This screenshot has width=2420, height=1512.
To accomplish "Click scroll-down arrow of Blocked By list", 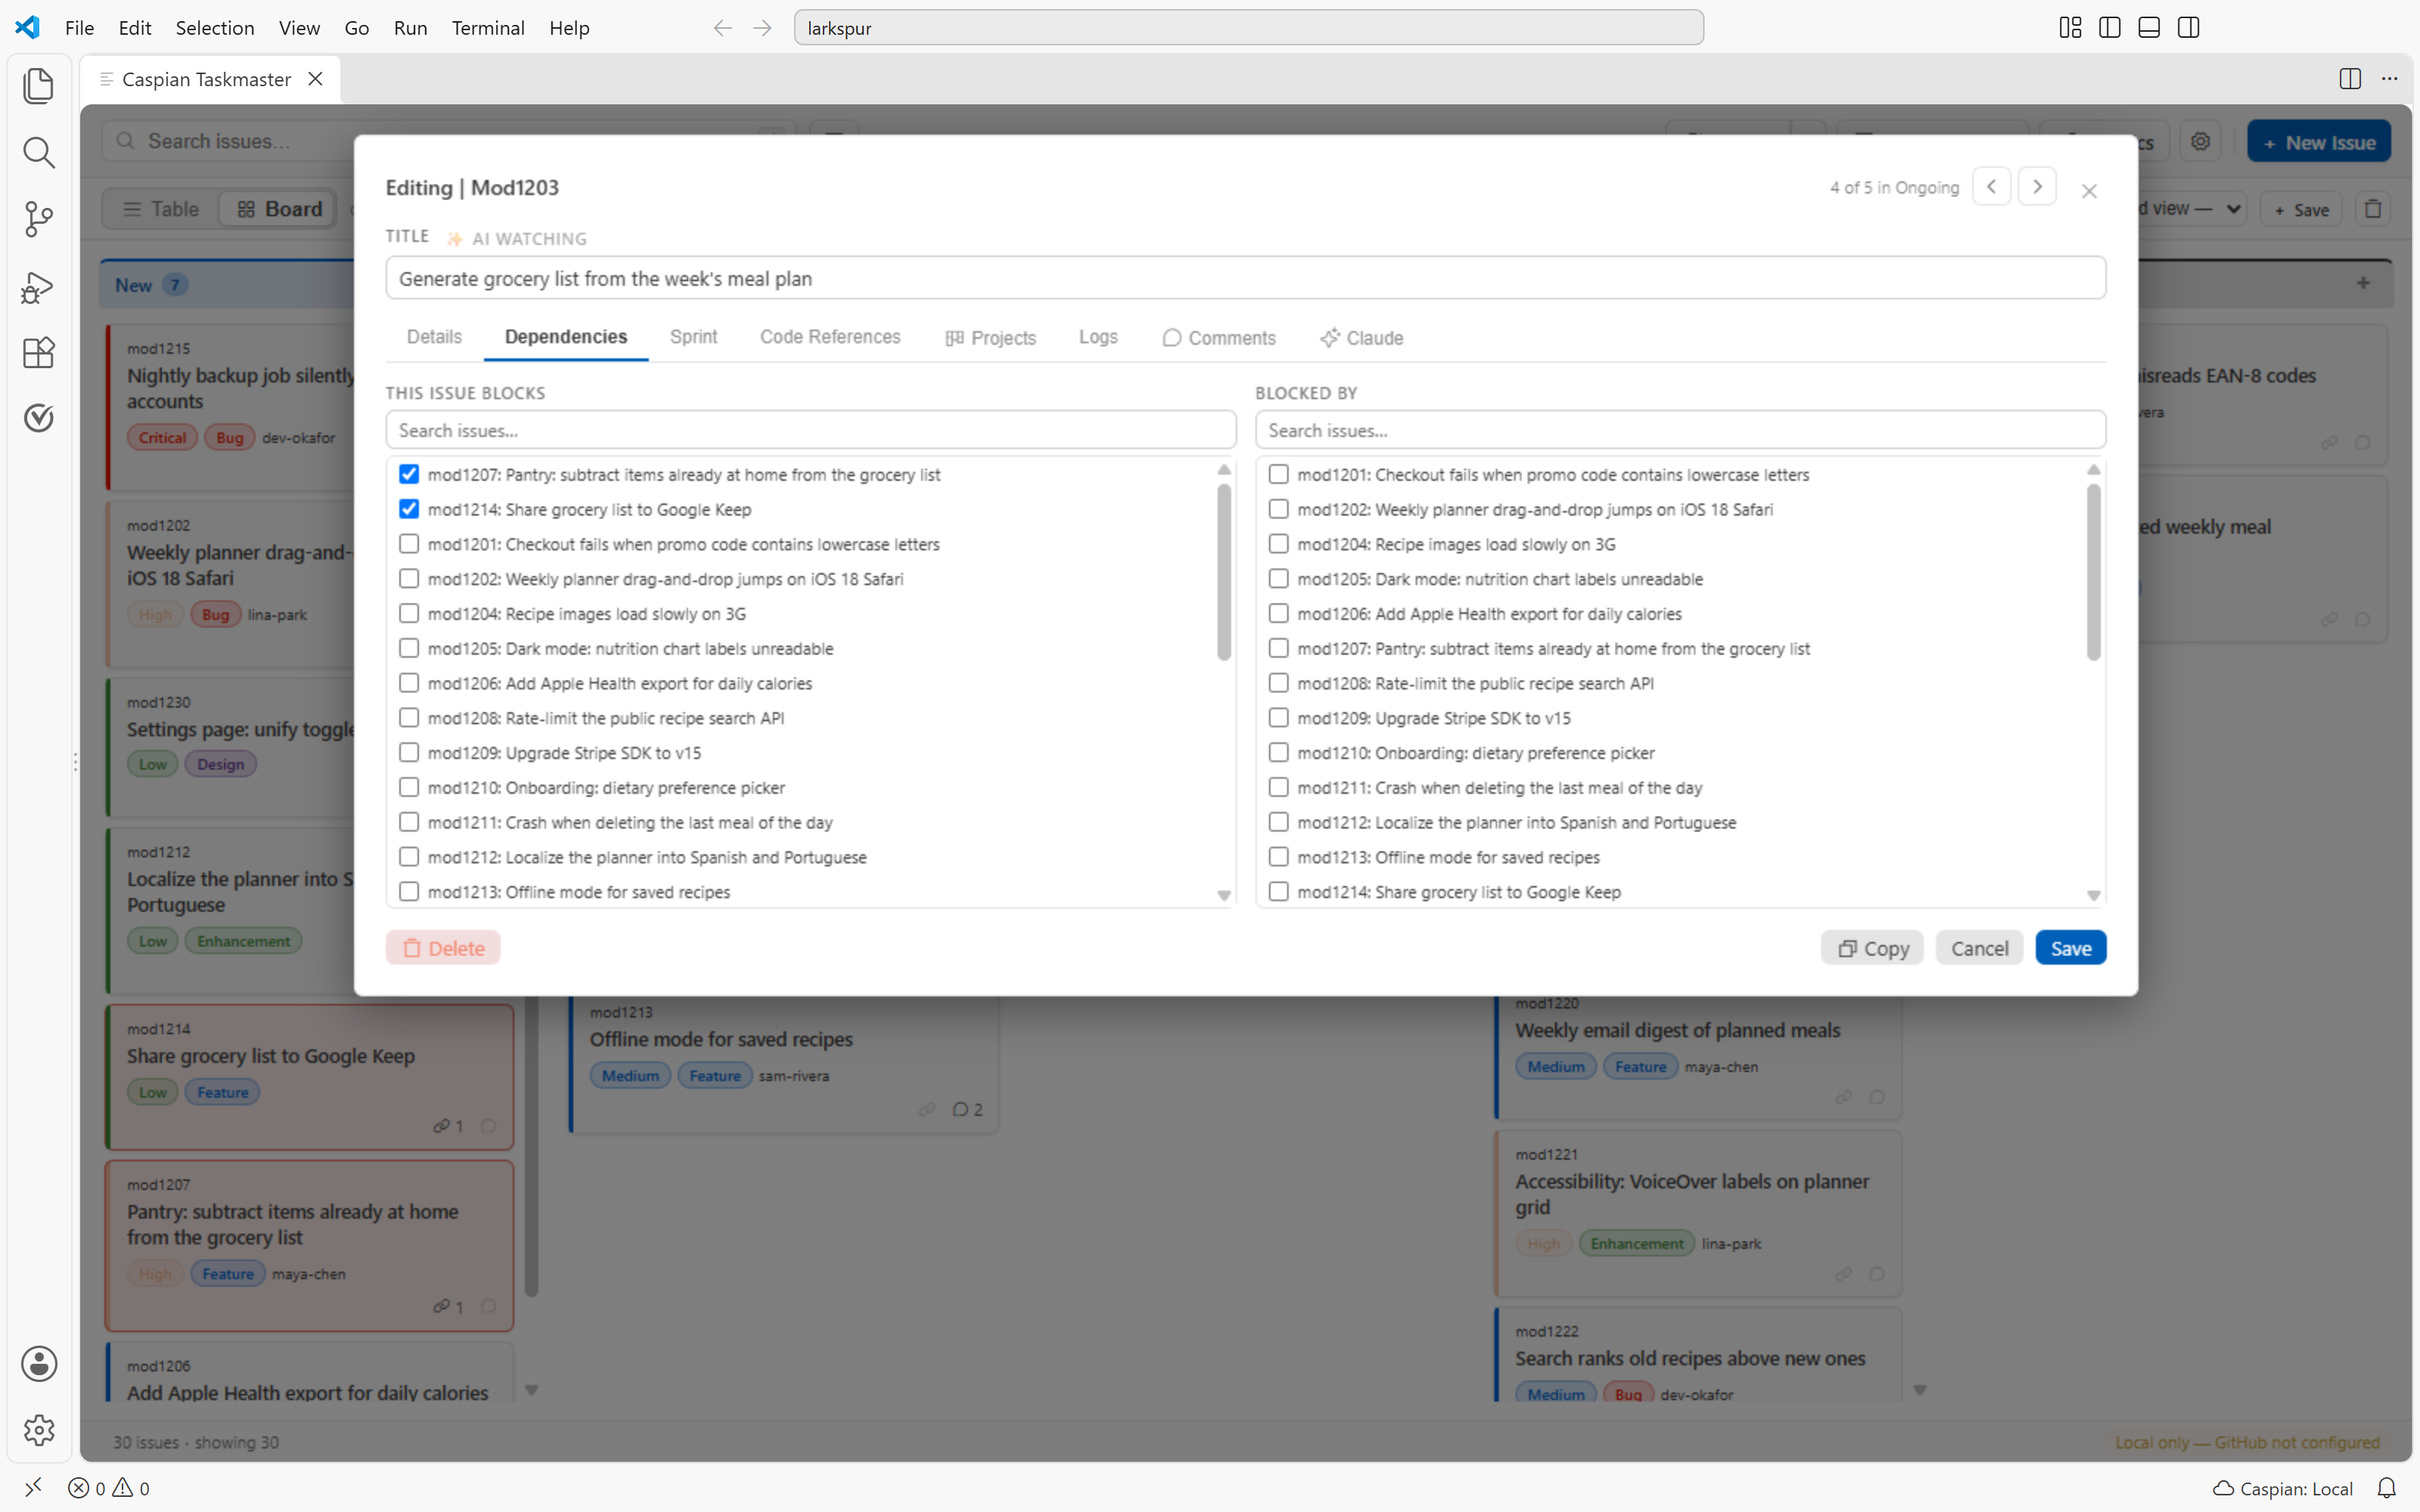I will (x=2093, y=895).
